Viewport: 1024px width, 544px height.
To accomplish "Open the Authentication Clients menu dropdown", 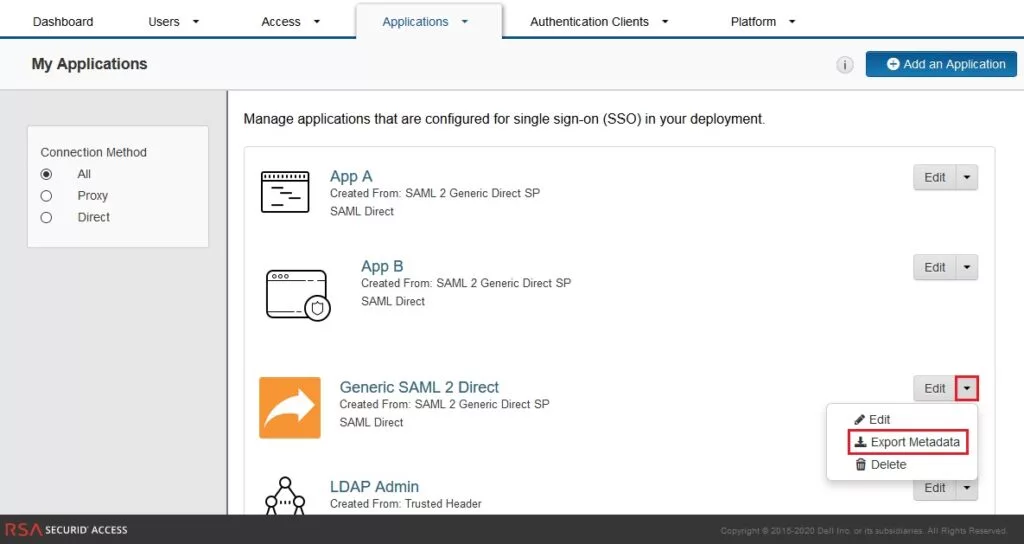I will pos(599,22).
